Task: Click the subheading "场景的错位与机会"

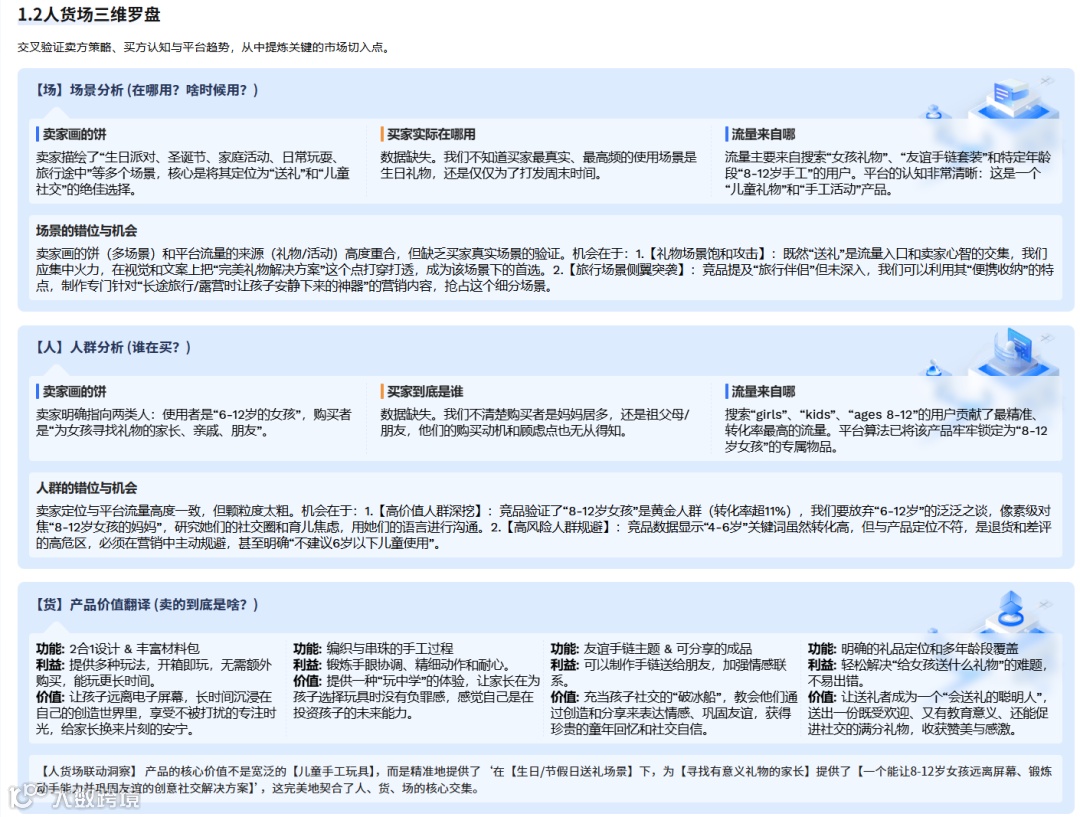Action: [87, 231]
